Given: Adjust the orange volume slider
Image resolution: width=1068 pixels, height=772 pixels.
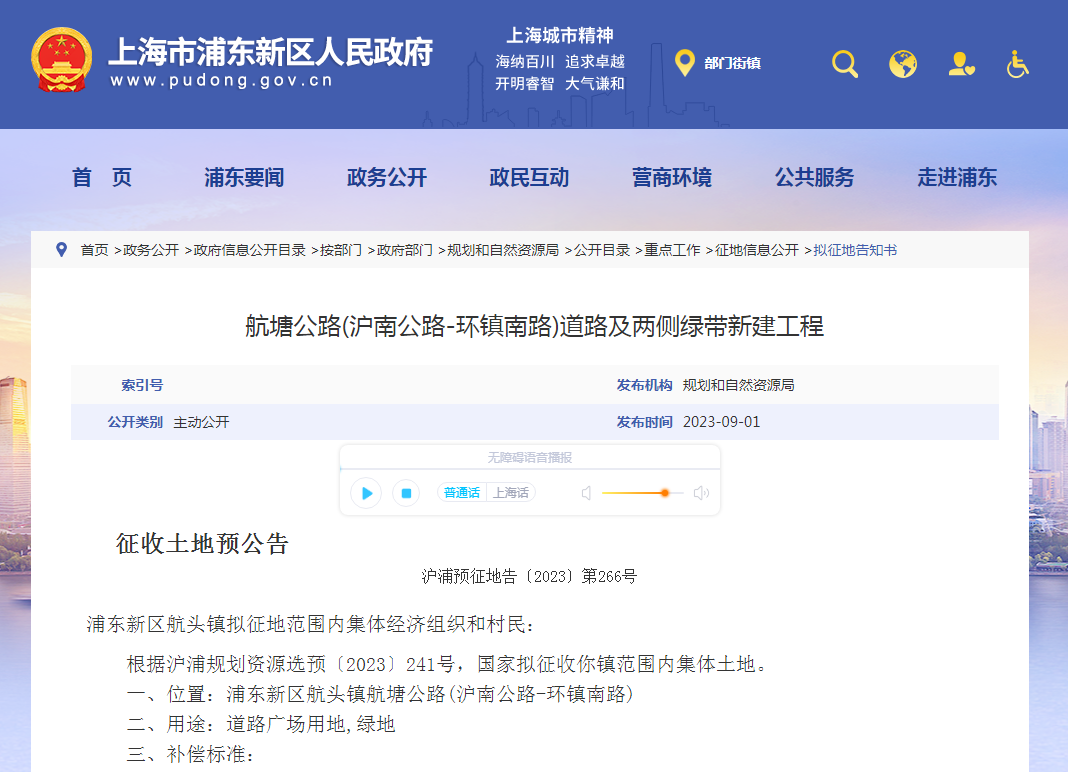Looking at the screenshot, I should (663, 493).
